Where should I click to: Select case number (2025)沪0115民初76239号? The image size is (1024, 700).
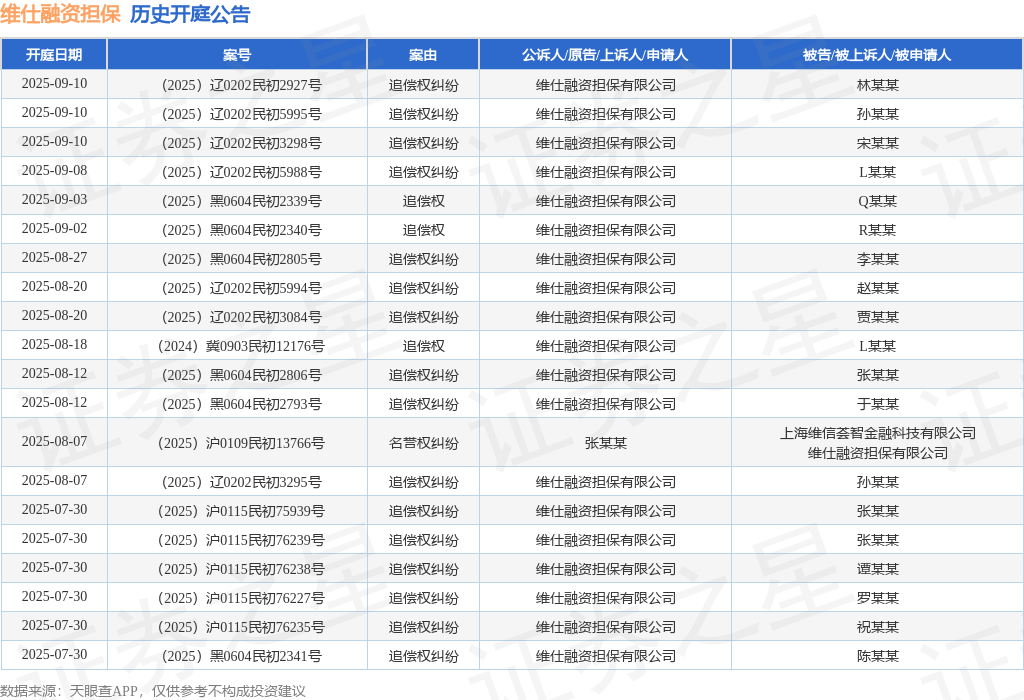[241, 540]
